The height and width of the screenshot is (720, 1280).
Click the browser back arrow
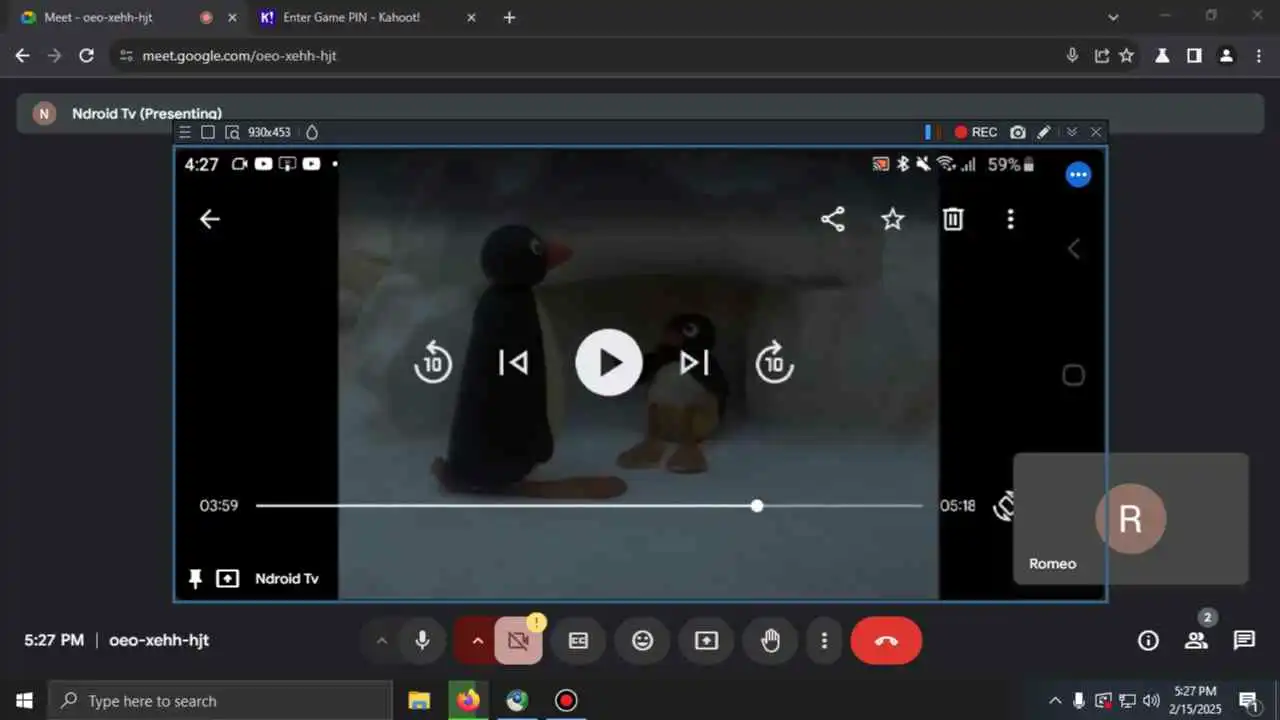pos(23,56)
